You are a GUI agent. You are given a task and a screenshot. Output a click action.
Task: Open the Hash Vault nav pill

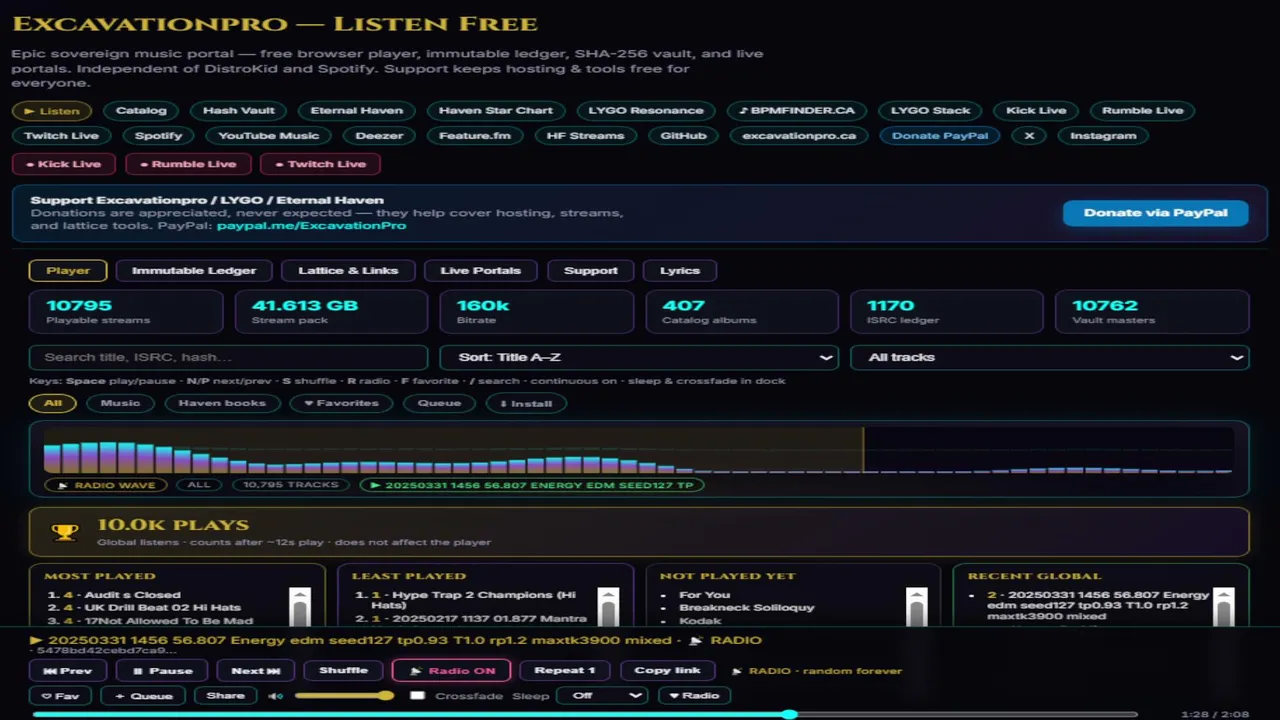pyautogui.click(x=238, y=111)
